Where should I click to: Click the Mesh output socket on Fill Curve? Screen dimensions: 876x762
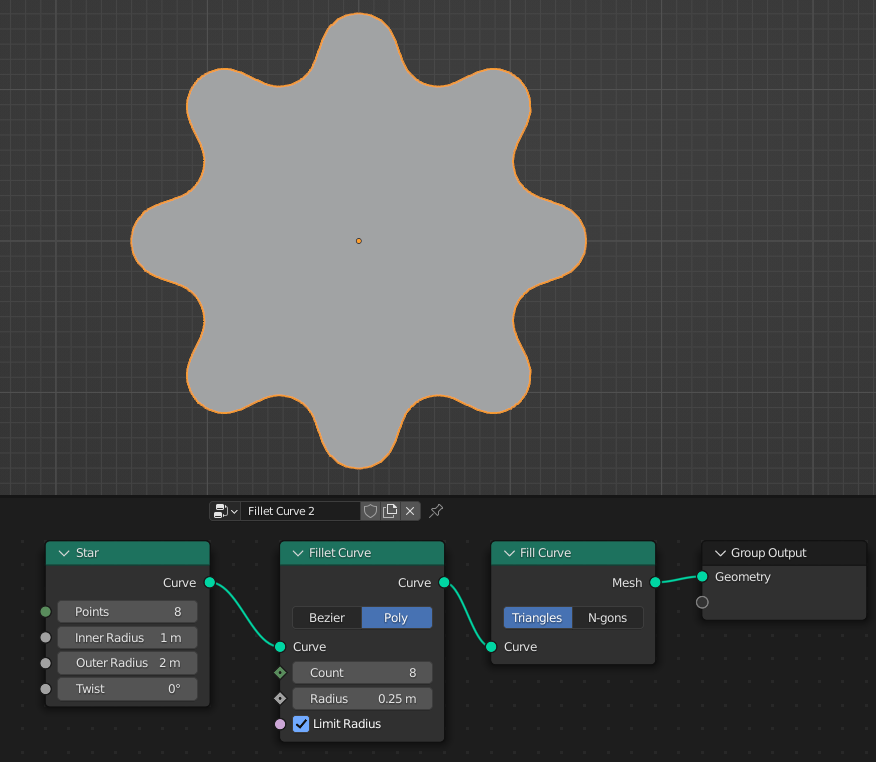(654, 582)
